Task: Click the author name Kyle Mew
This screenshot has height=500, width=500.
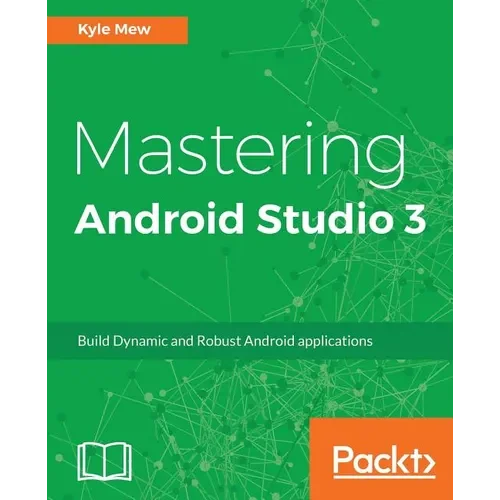Action: [114, 30]
